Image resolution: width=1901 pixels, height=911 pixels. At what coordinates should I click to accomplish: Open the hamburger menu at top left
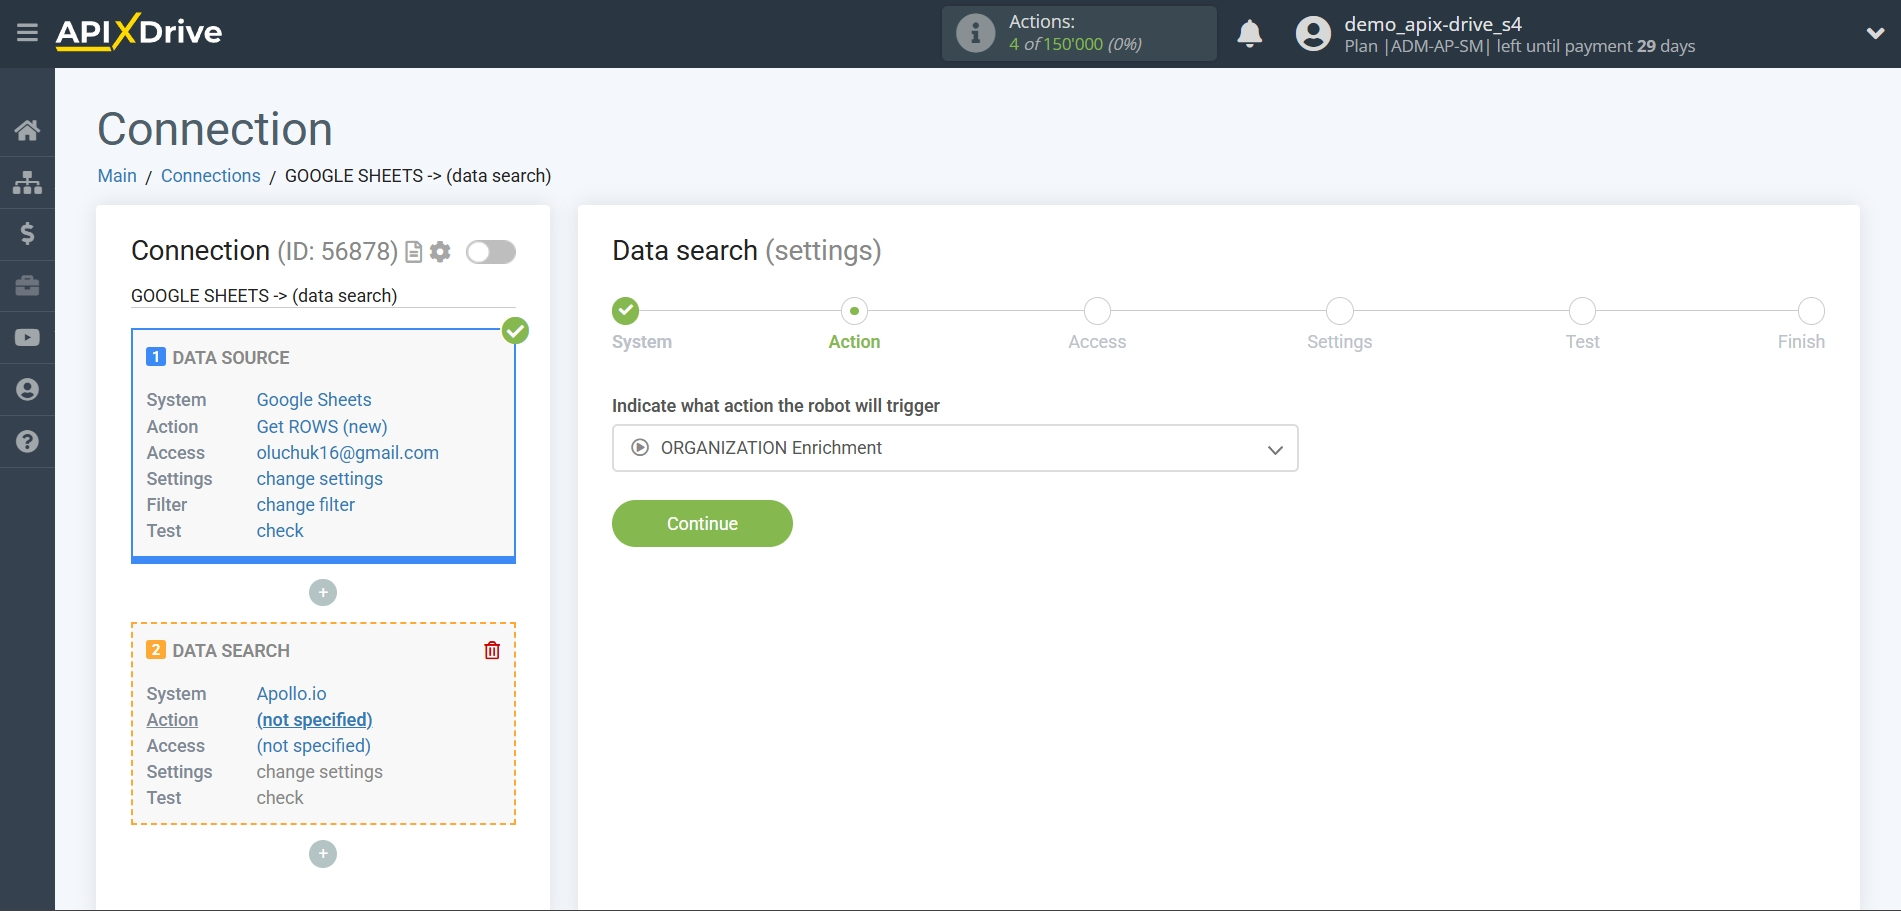pyautogui.click(x=27, y=32)
